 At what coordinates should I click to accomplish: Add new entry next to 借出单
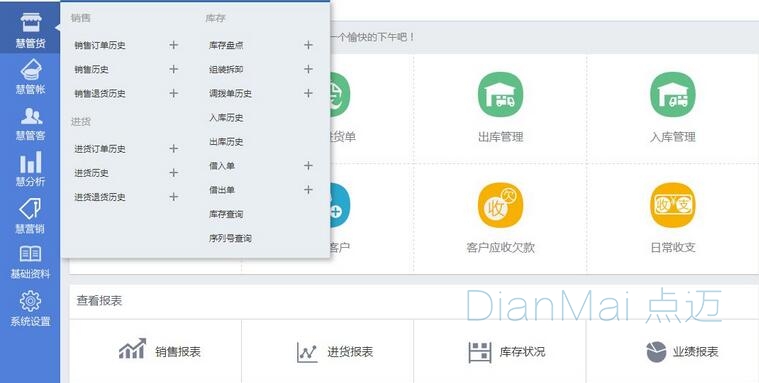click(x=308, y=190)
